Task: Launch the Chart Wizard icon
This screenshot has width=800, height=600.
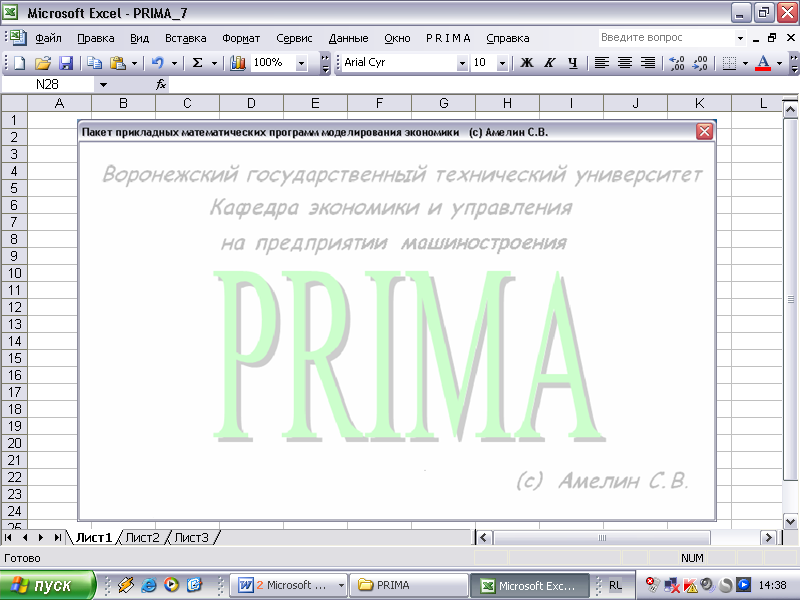Action: (237, 63)
